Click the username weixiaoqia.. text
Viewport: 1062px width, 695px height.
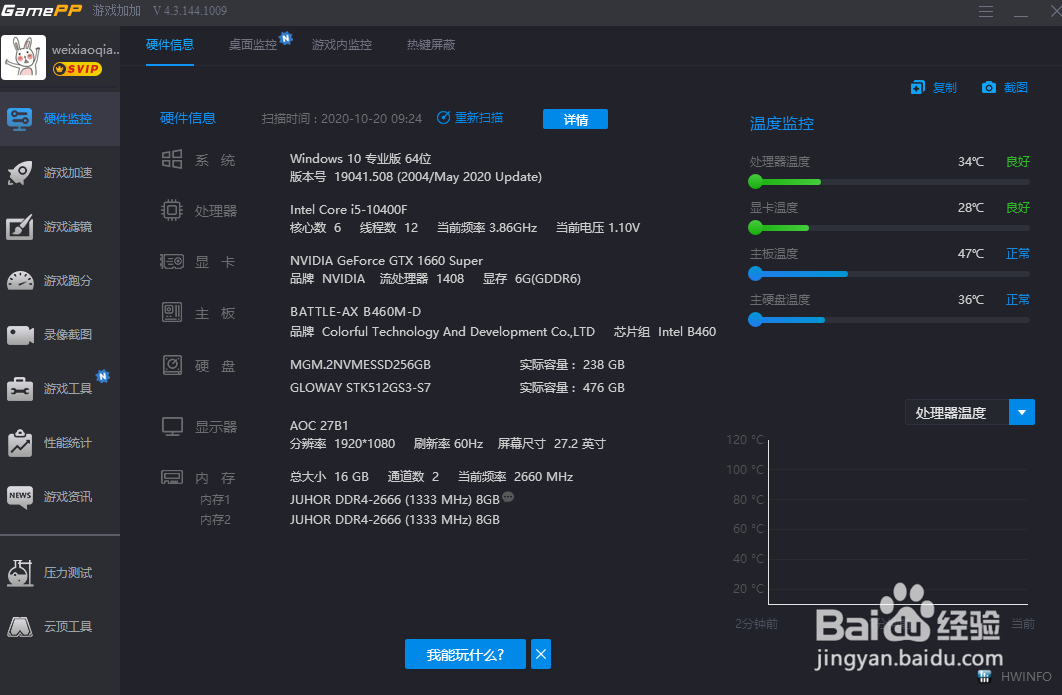pos(86,49)
